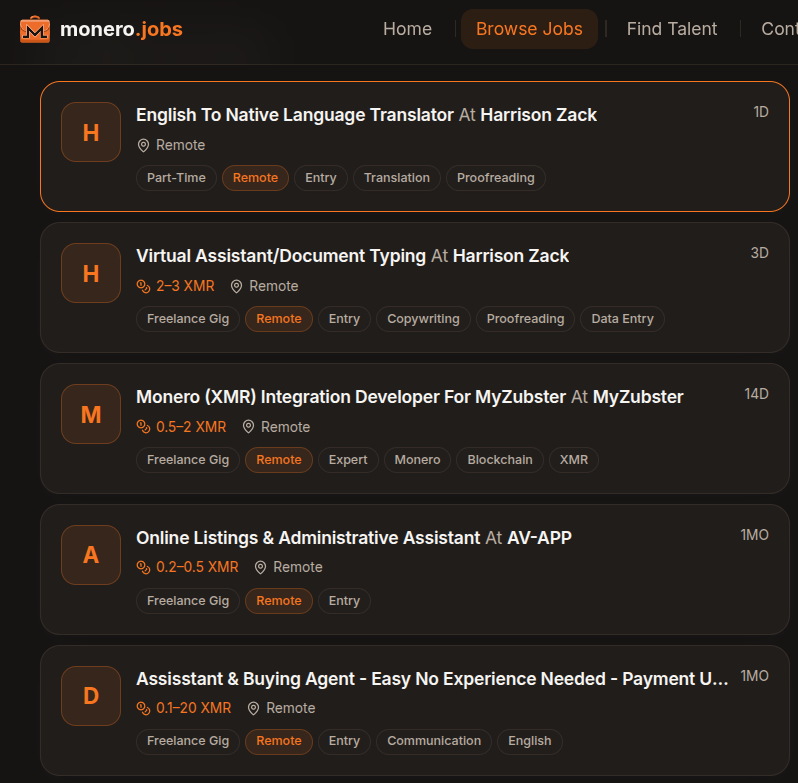The image size is (798, 783).
Task: Select the Blockchain tag
Action: click(500, 460)
